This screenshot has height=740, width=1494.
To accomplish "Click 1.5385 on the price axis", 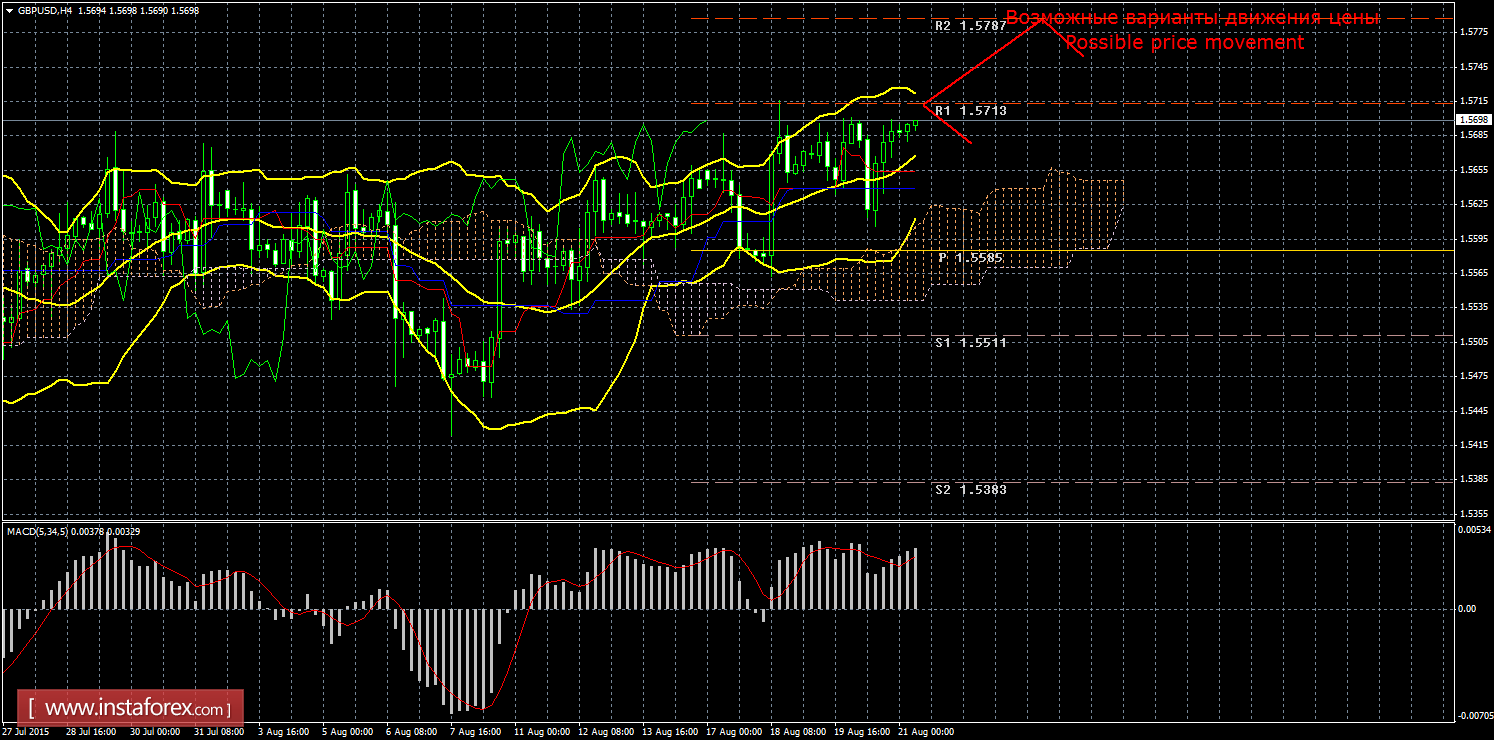I will [x=1473, y=480].
